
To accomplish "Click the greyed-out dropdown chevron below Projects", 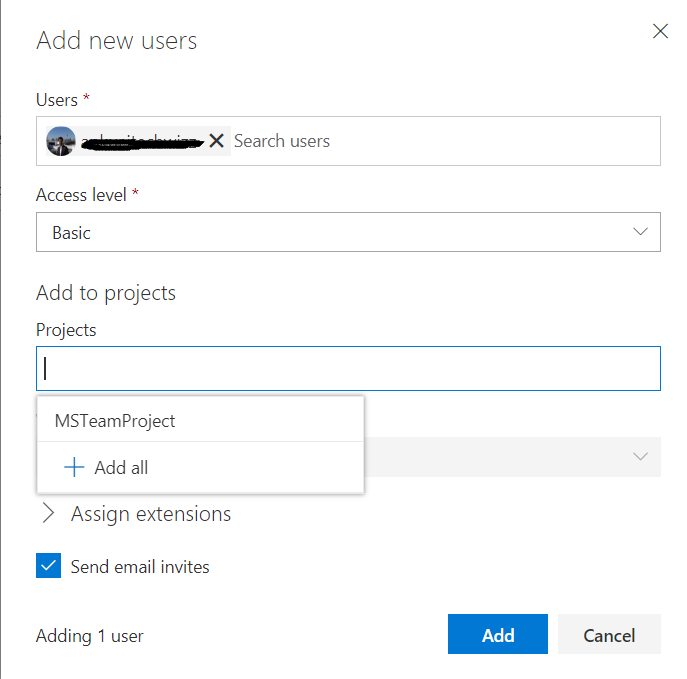I will 640,456.
